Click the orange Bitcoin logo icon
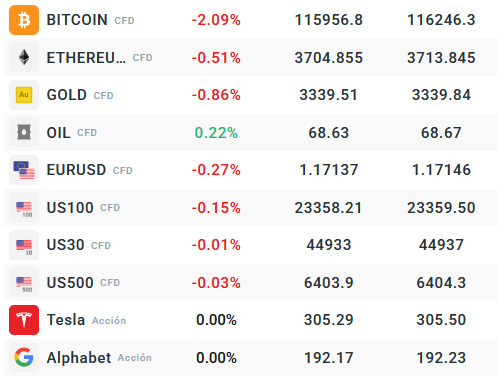 point(24,20)
